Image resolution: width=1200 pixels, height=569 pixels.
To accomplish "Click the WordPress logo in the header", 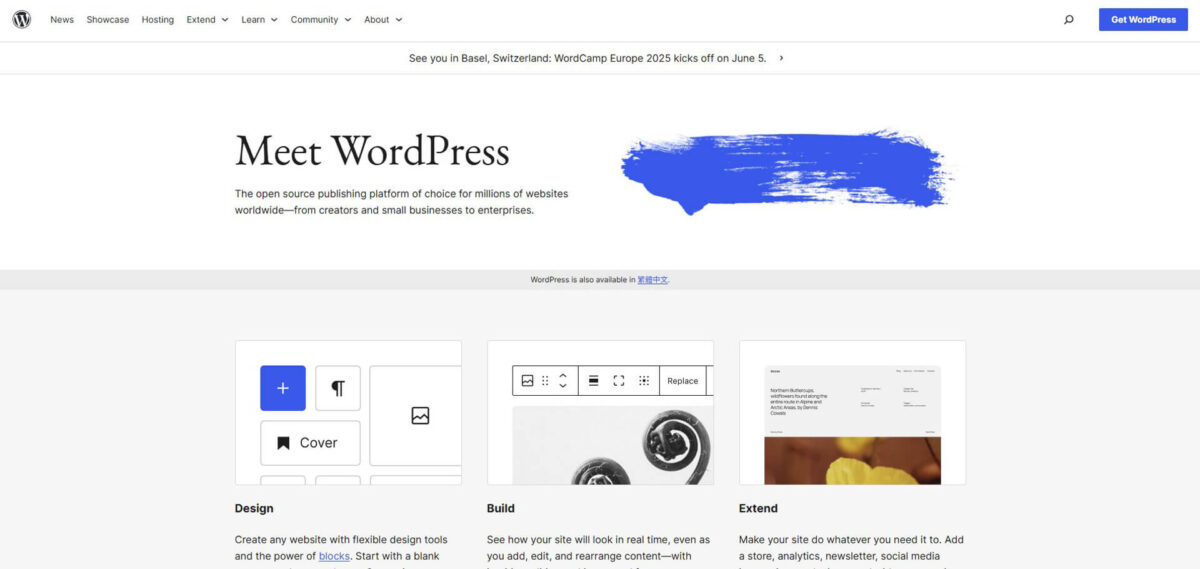I will pyautogui.click(x=22, y=19).
